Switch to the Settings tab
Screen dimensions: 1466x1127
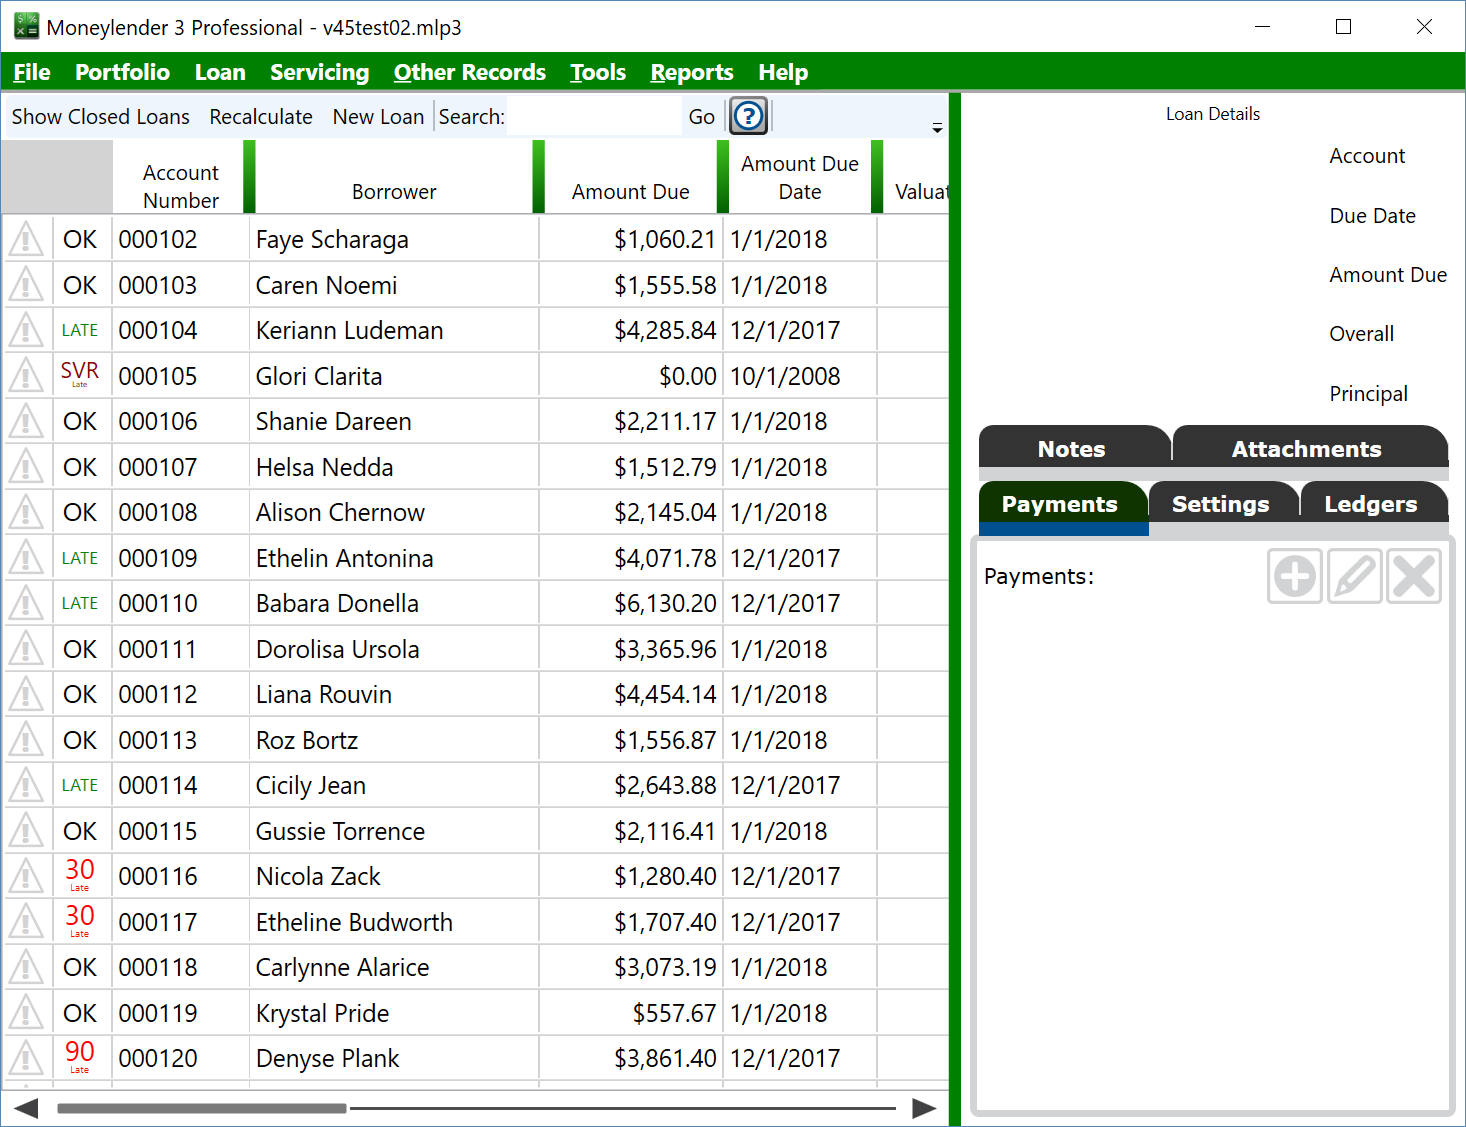click(1223, 503)
